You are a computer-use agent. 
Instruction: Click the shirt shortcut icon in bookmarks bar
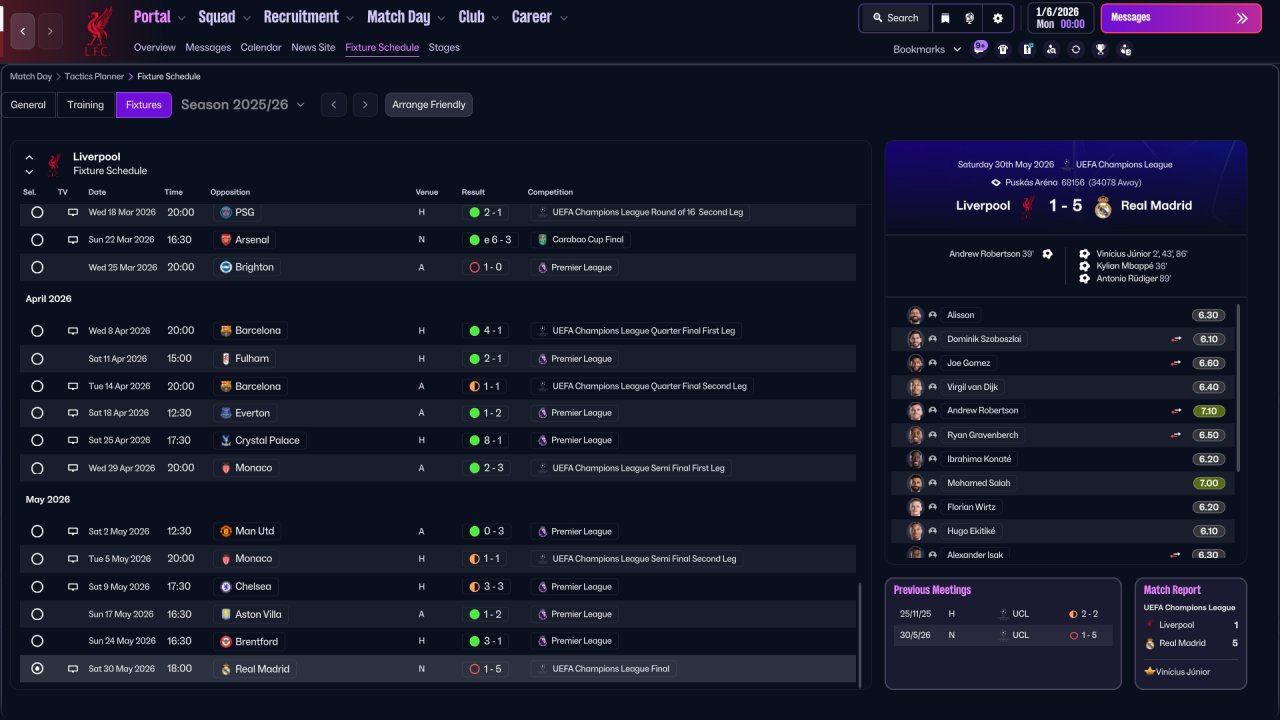coord(1003,49)
